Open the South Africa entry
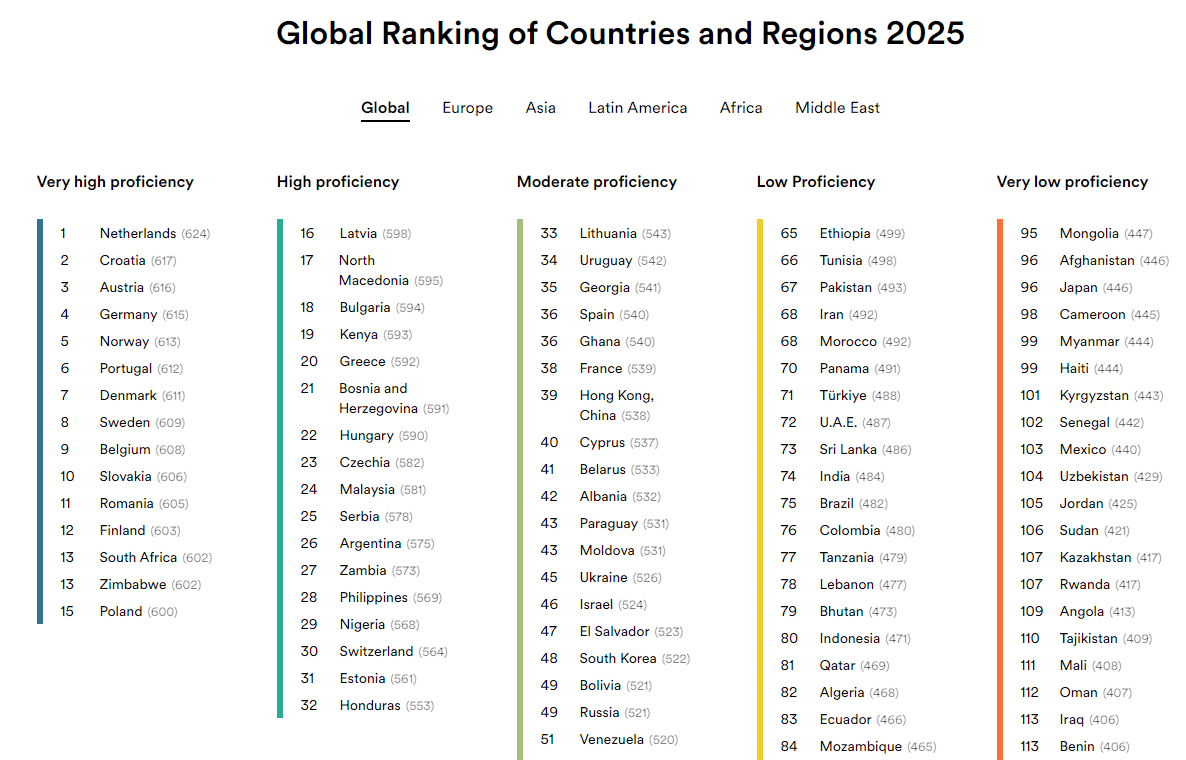Viewport: 1186px width, 760px height. (x=138, y=557)
